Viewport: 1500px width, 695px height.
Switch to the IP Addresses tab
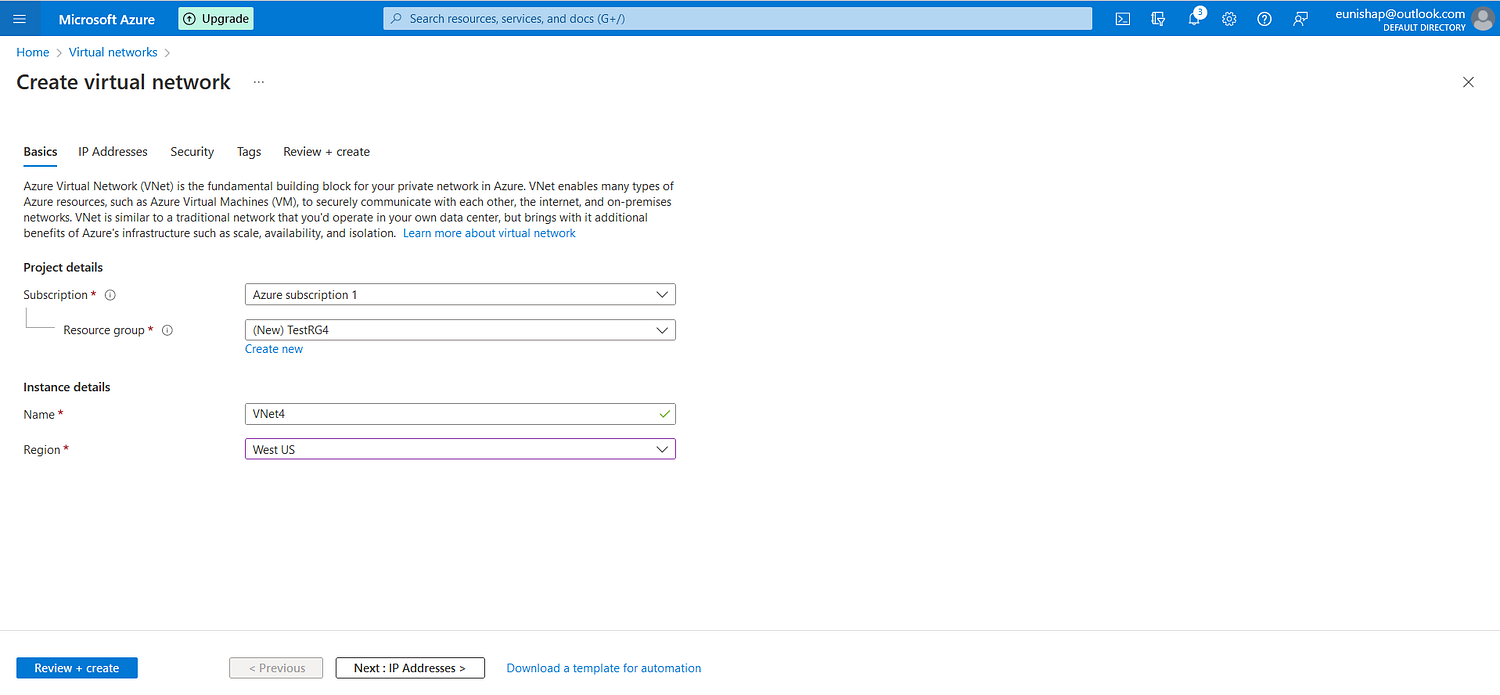[113, 152]
